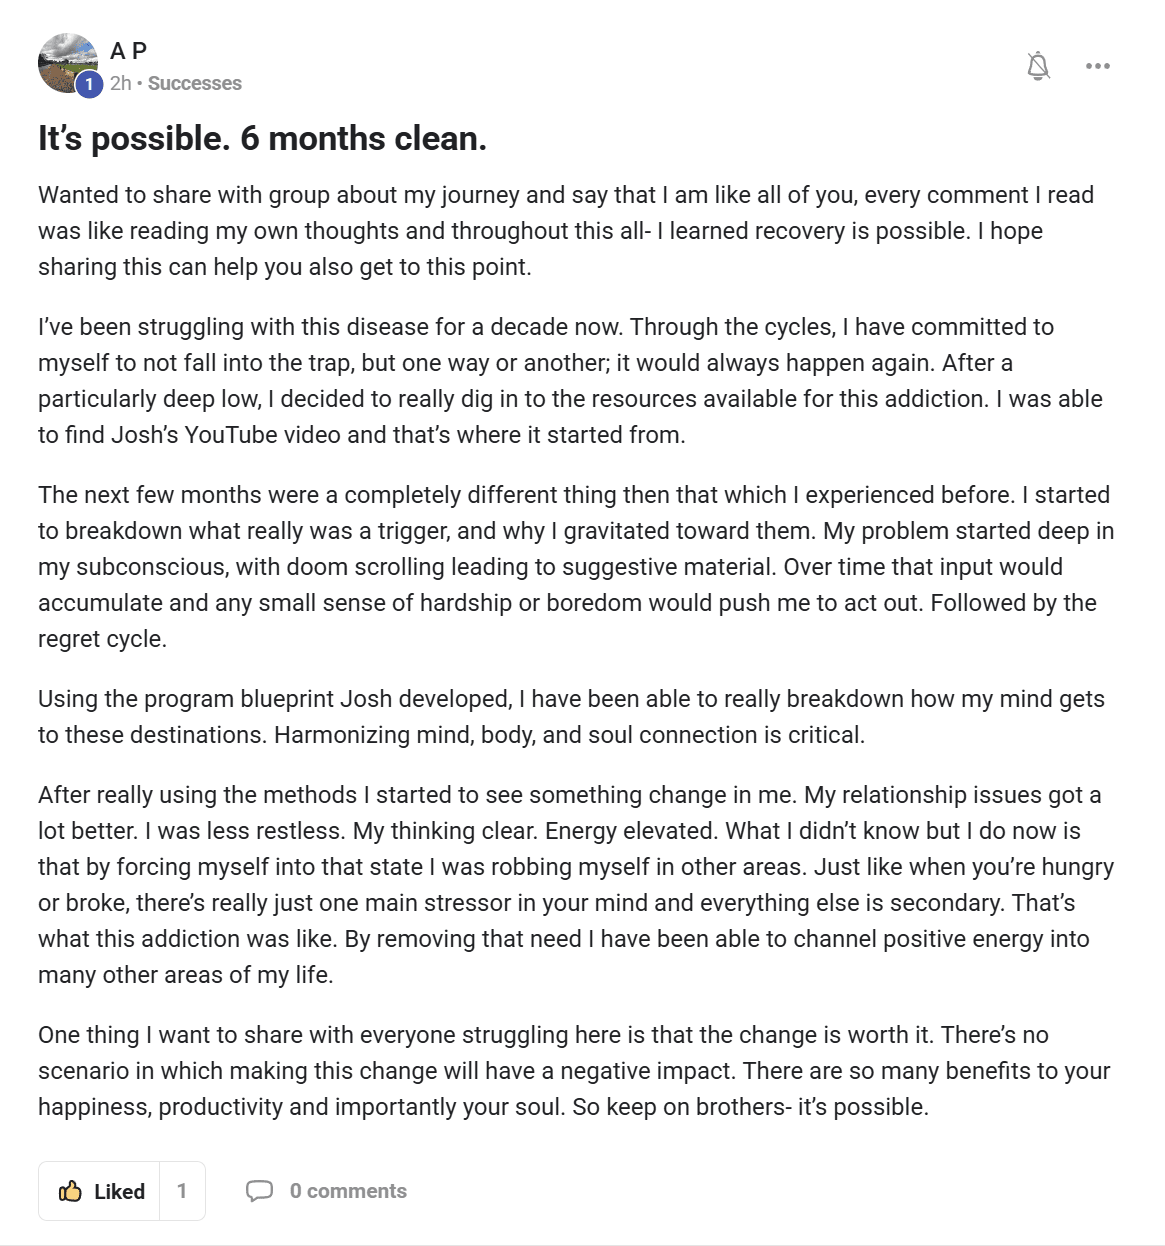
Task: Open the profile of author A P
Action: (x=128, y=51)
